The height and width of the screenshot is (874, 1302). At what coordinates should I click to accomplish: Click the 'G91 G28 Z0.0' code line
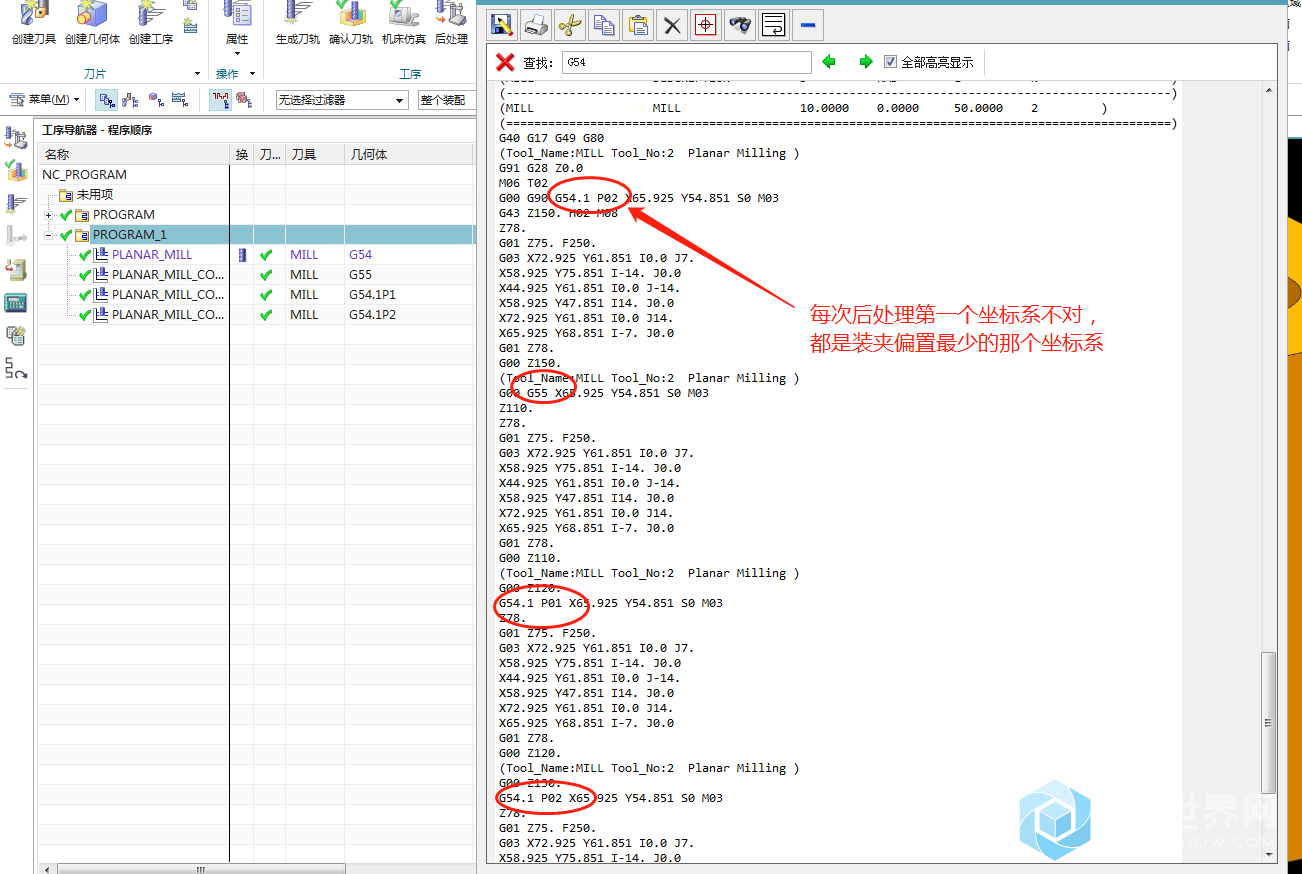tap(540, 168)
